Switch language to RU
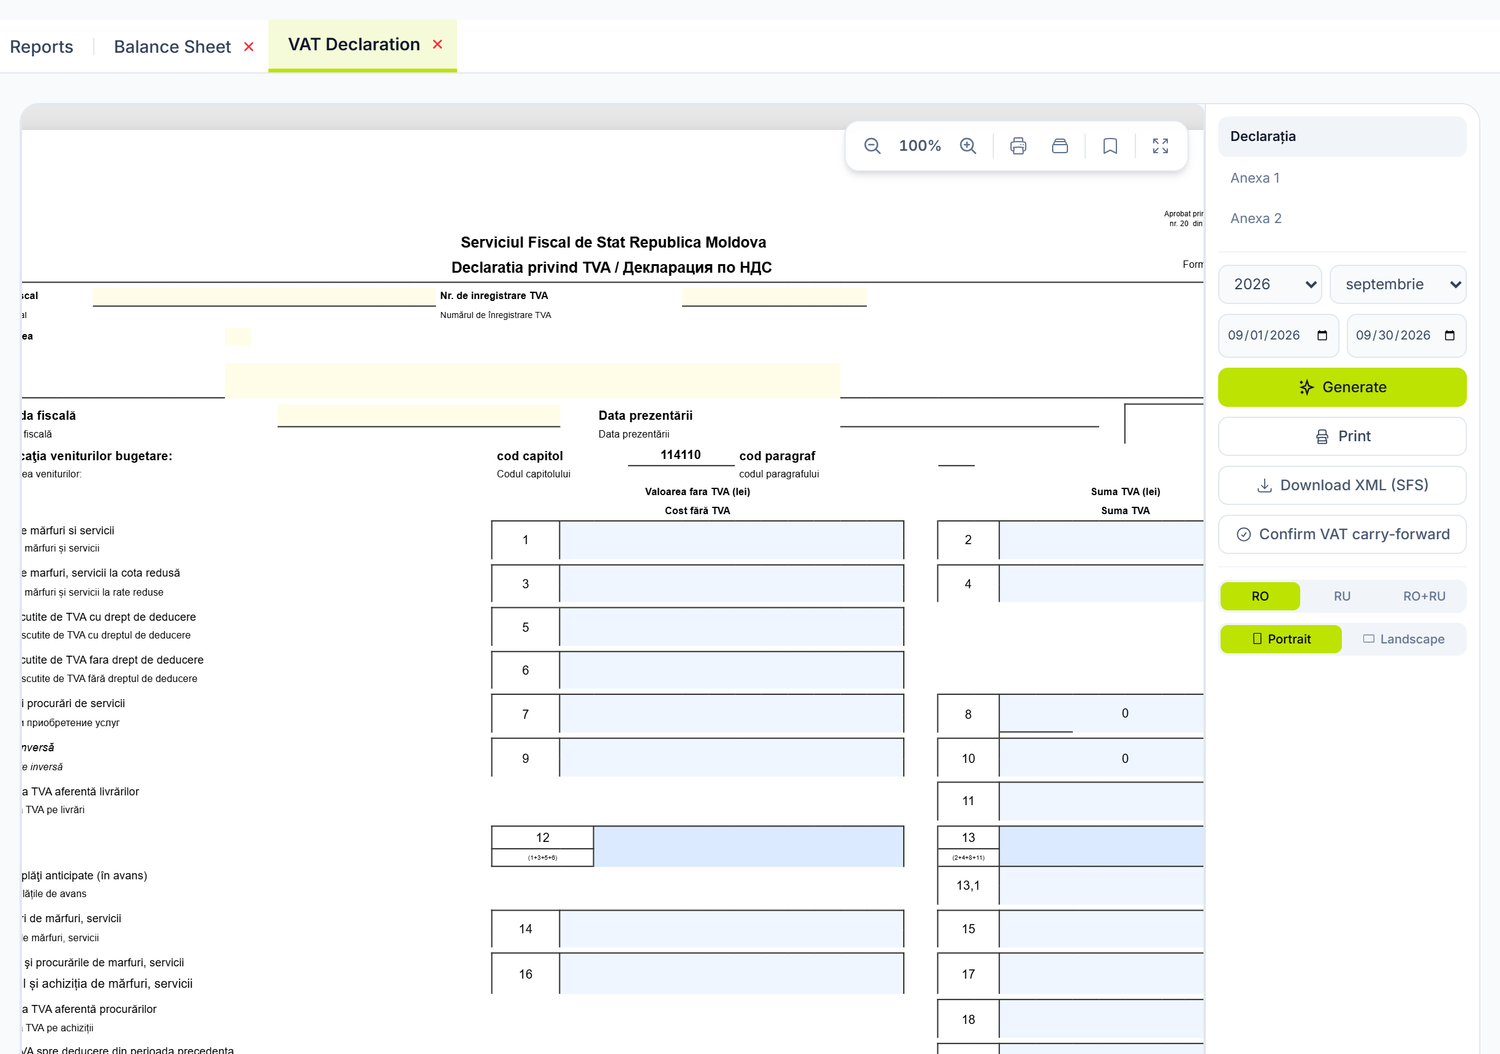 point(1342,596)
